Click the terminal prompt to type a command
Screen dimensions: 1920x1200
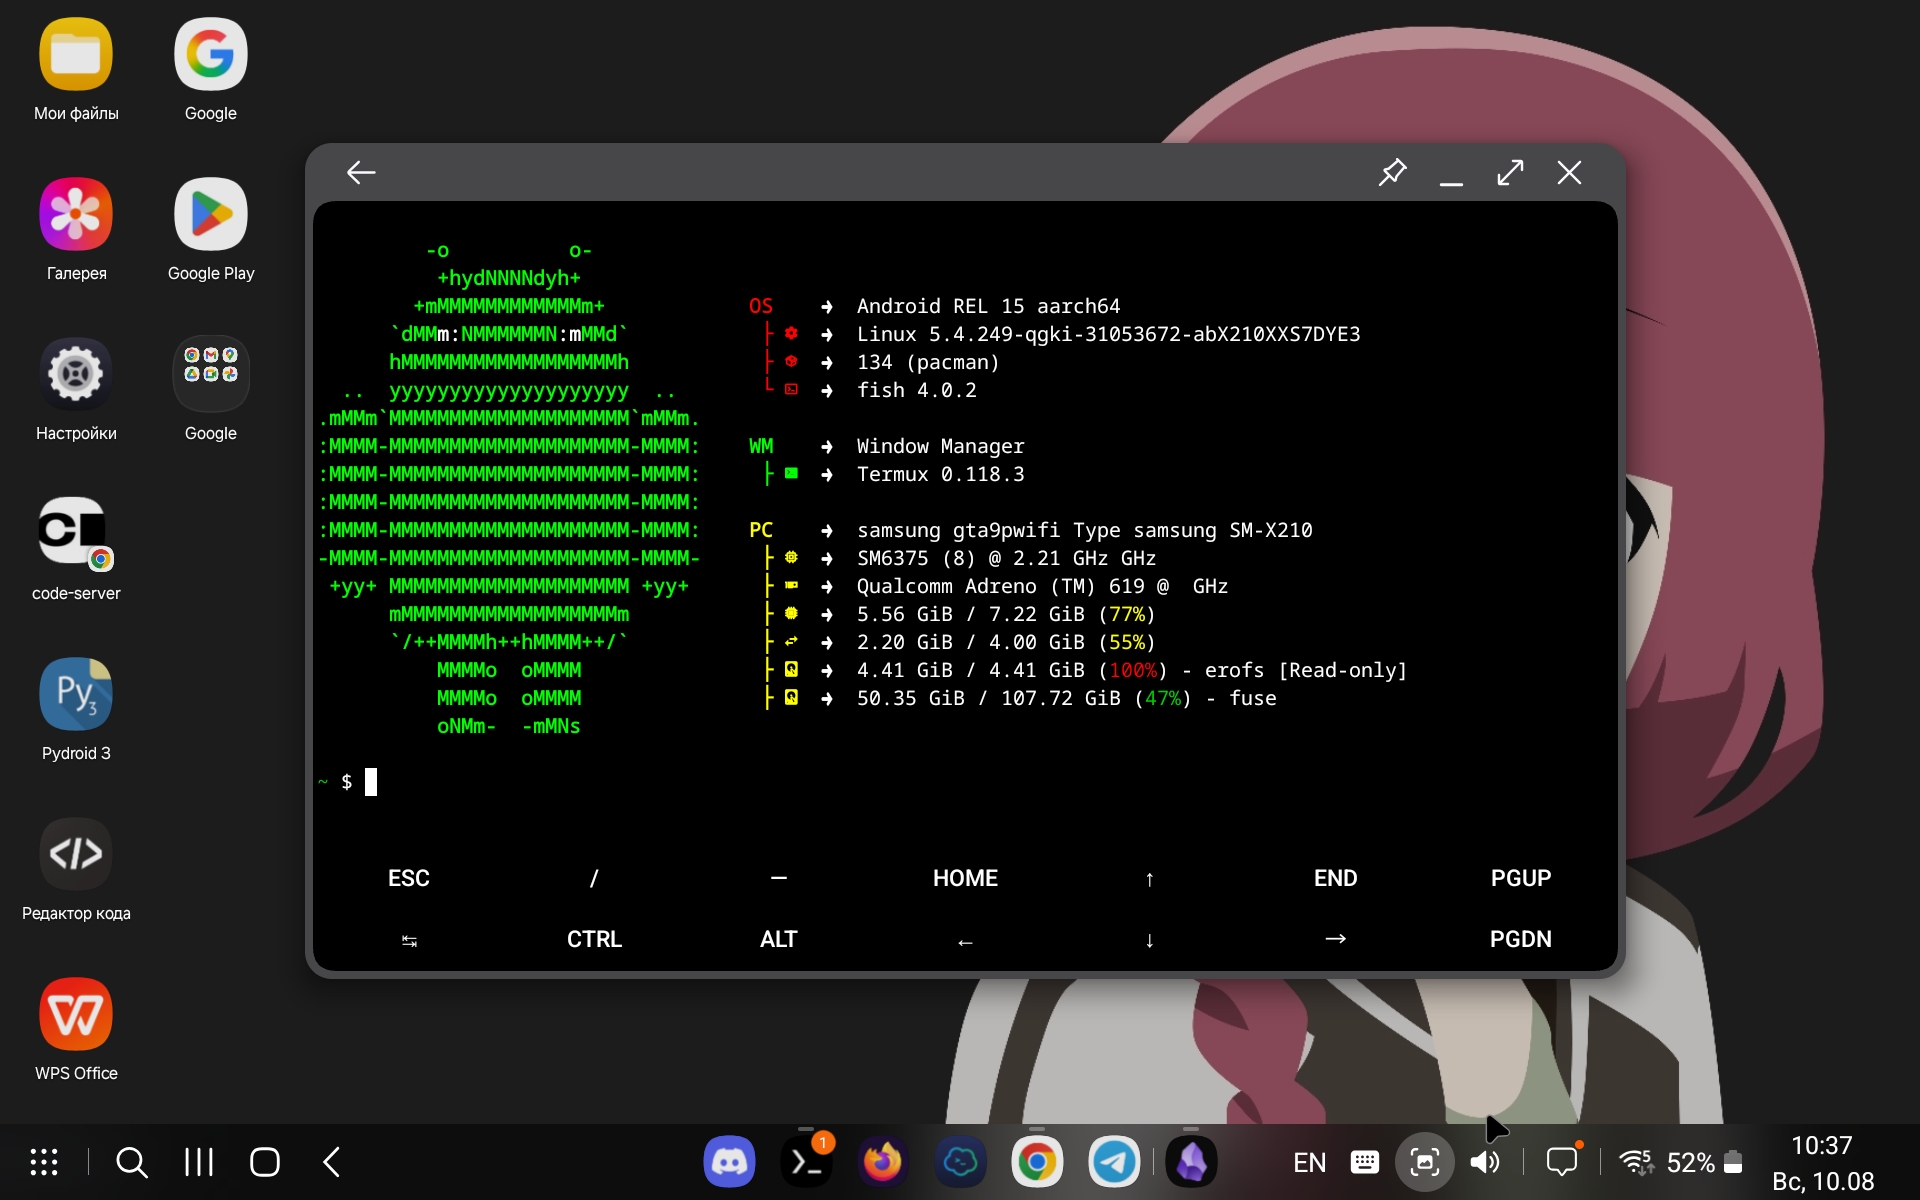pyautogui.click(x=372, y=782)
